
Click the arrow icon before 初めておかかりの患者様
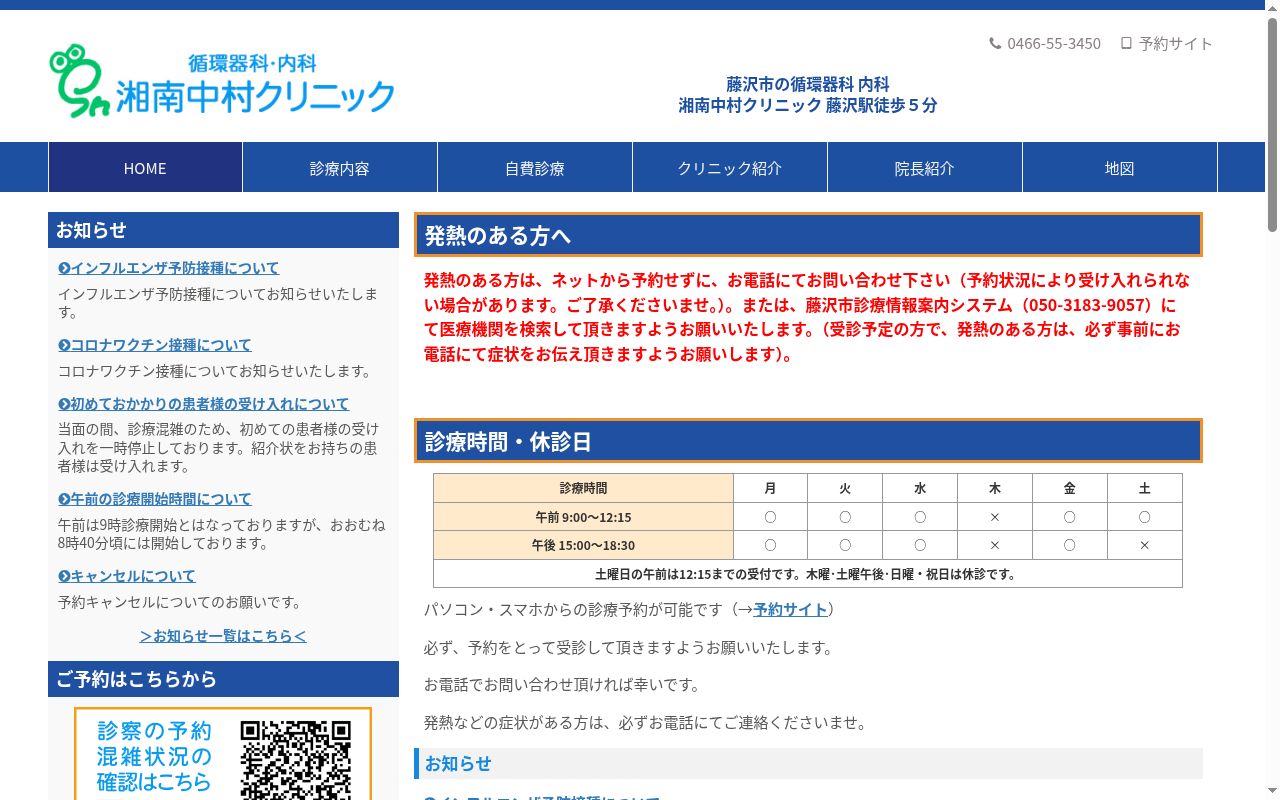coord(64,404)
